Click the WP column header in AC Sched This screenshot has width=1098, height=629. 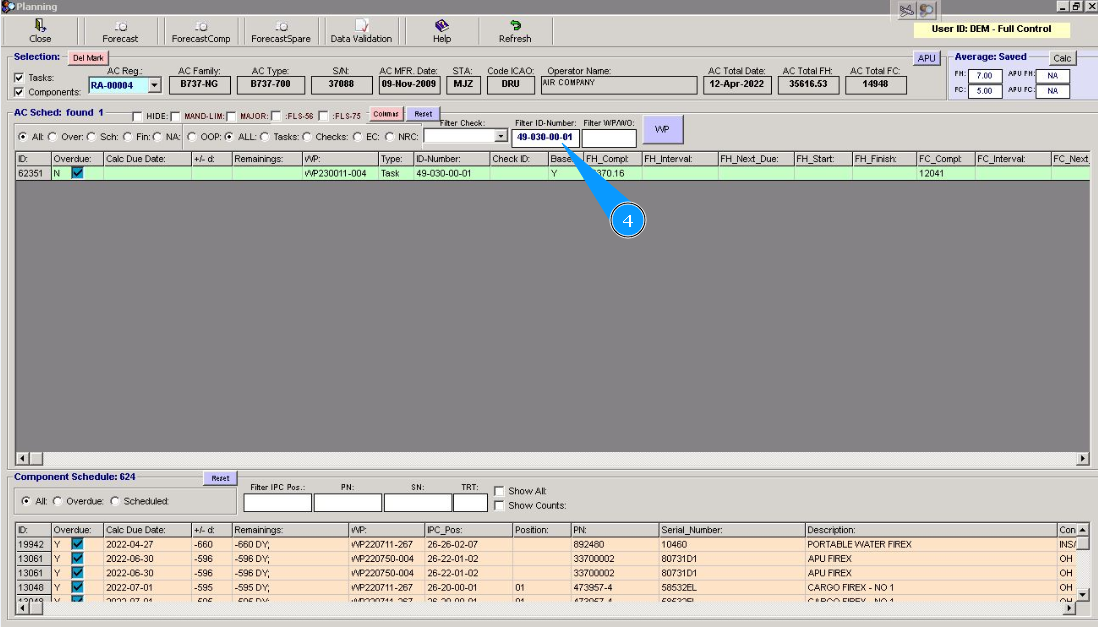pos(338,159)
